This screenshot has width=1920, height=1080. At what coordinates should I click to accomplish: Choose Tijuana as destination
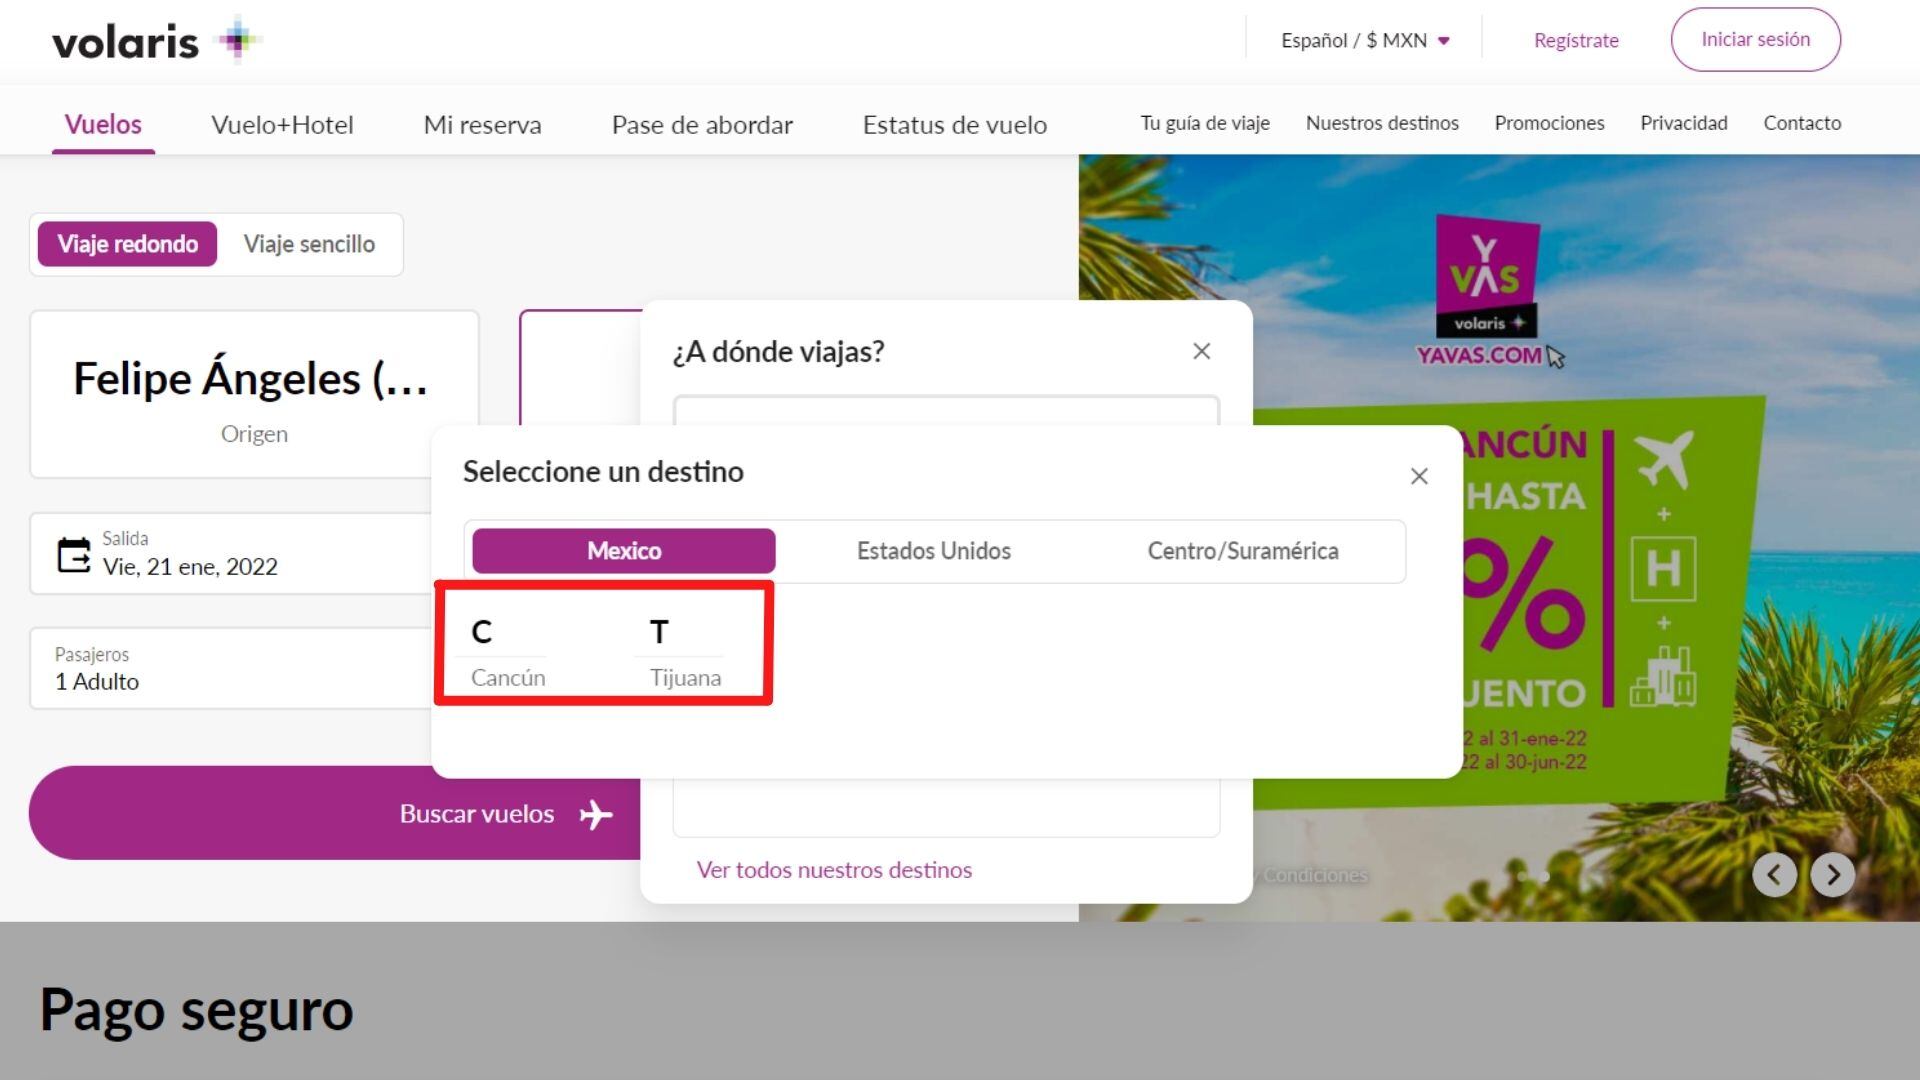685,677
